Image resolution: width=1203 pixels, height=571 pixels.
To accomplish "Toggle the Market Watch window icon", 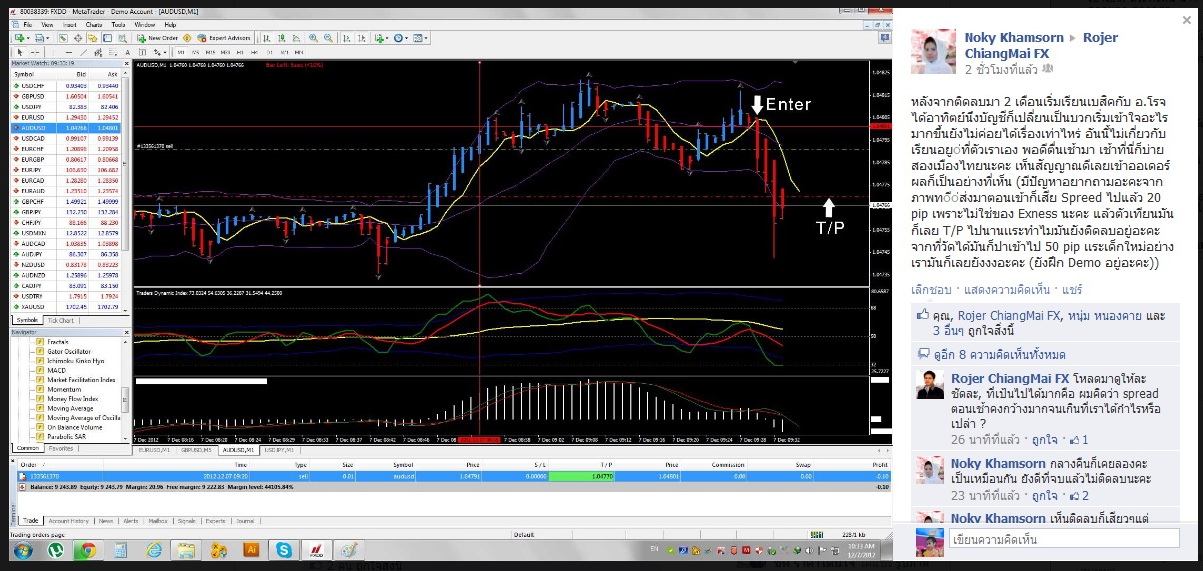I will pyautogui.click(x=63, y=38).
